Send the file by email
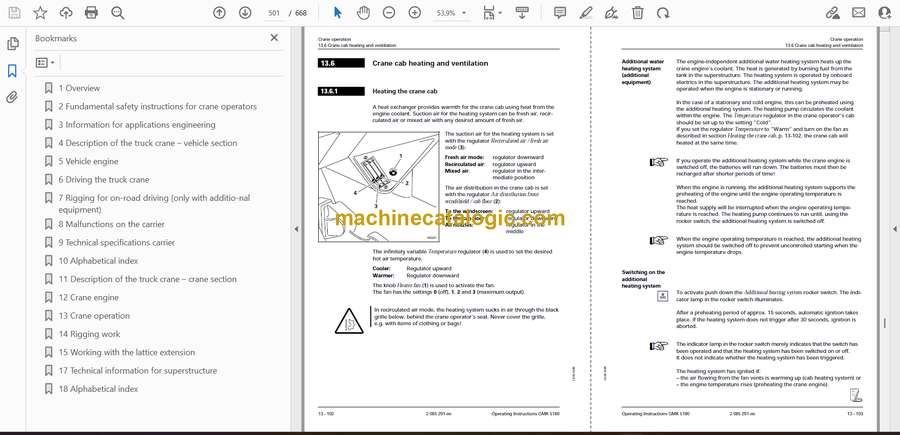The width and height of the screenshot is (900, 435). (859, 13)
